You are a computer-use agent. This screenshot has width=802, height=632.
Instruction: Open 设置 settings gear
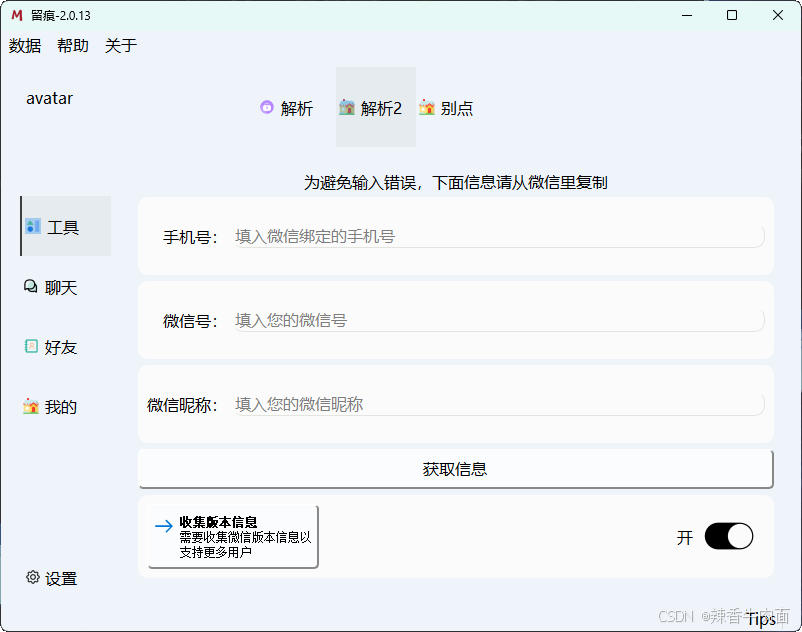pyautogui.click(x=51, y=578)
